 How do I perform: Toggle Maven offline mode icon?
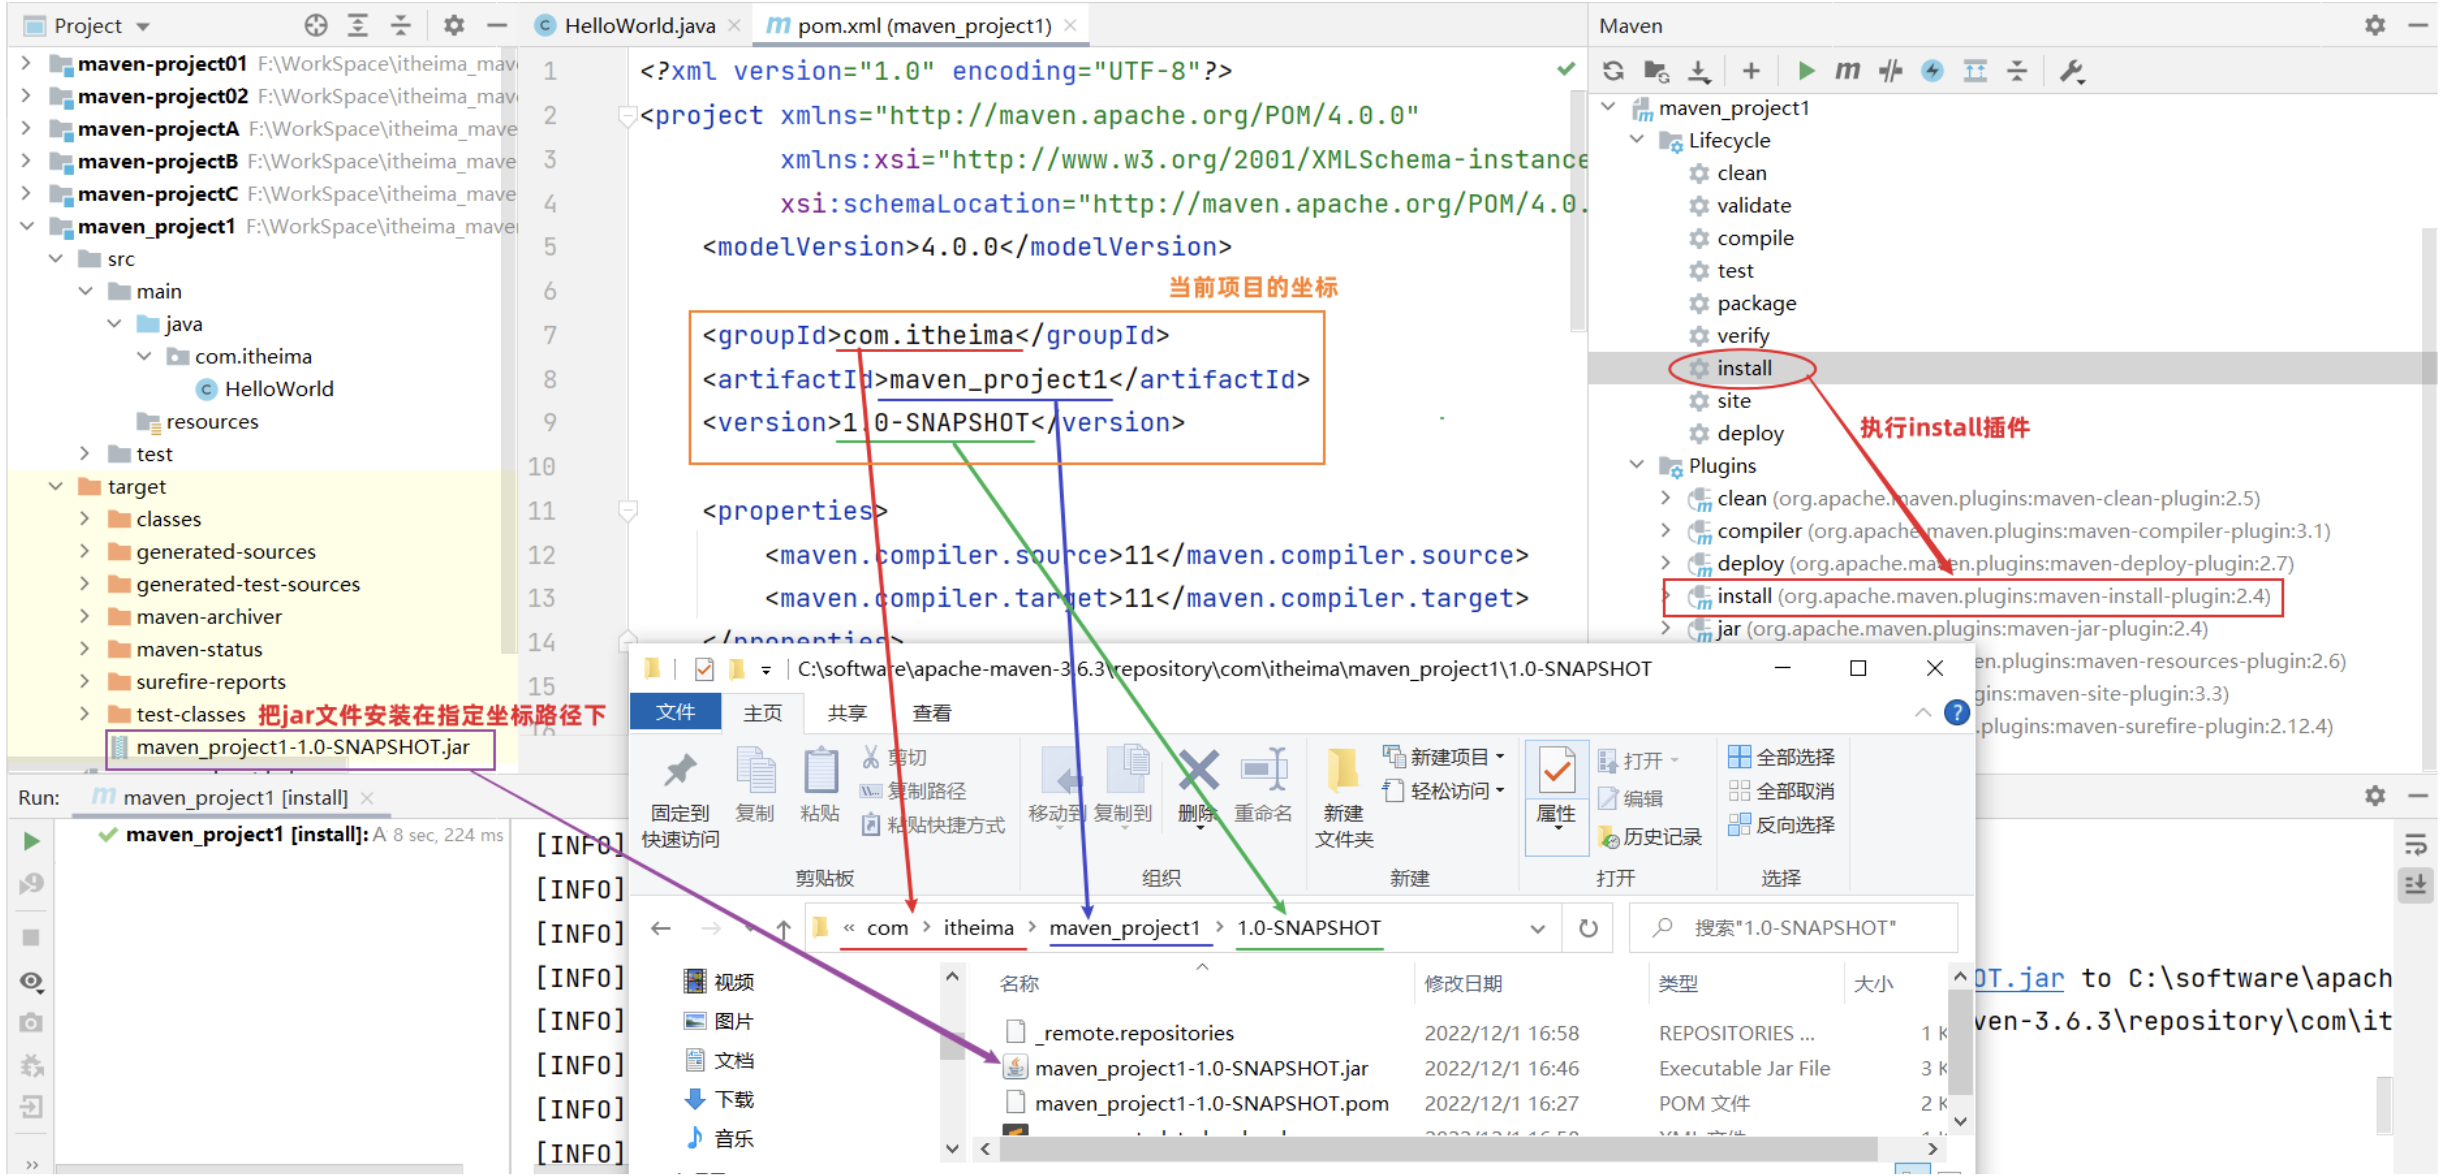click(x=1890, y=71)
